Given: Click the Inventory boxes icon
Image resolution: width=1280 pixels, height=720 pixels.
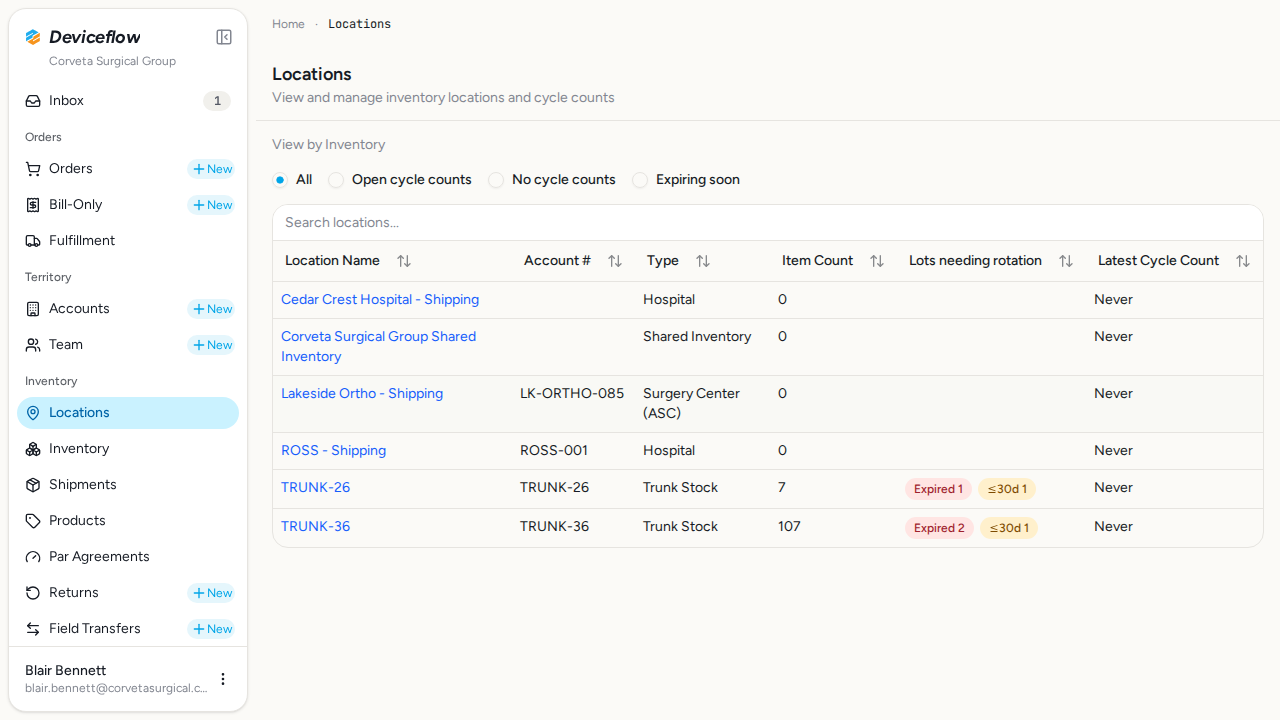Looking at the screenshot, I should (x=33, y=449).
